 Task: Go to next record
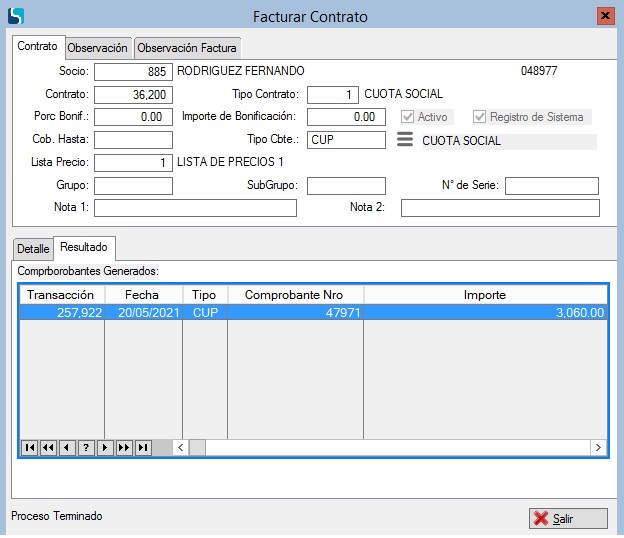click(105, 447)
